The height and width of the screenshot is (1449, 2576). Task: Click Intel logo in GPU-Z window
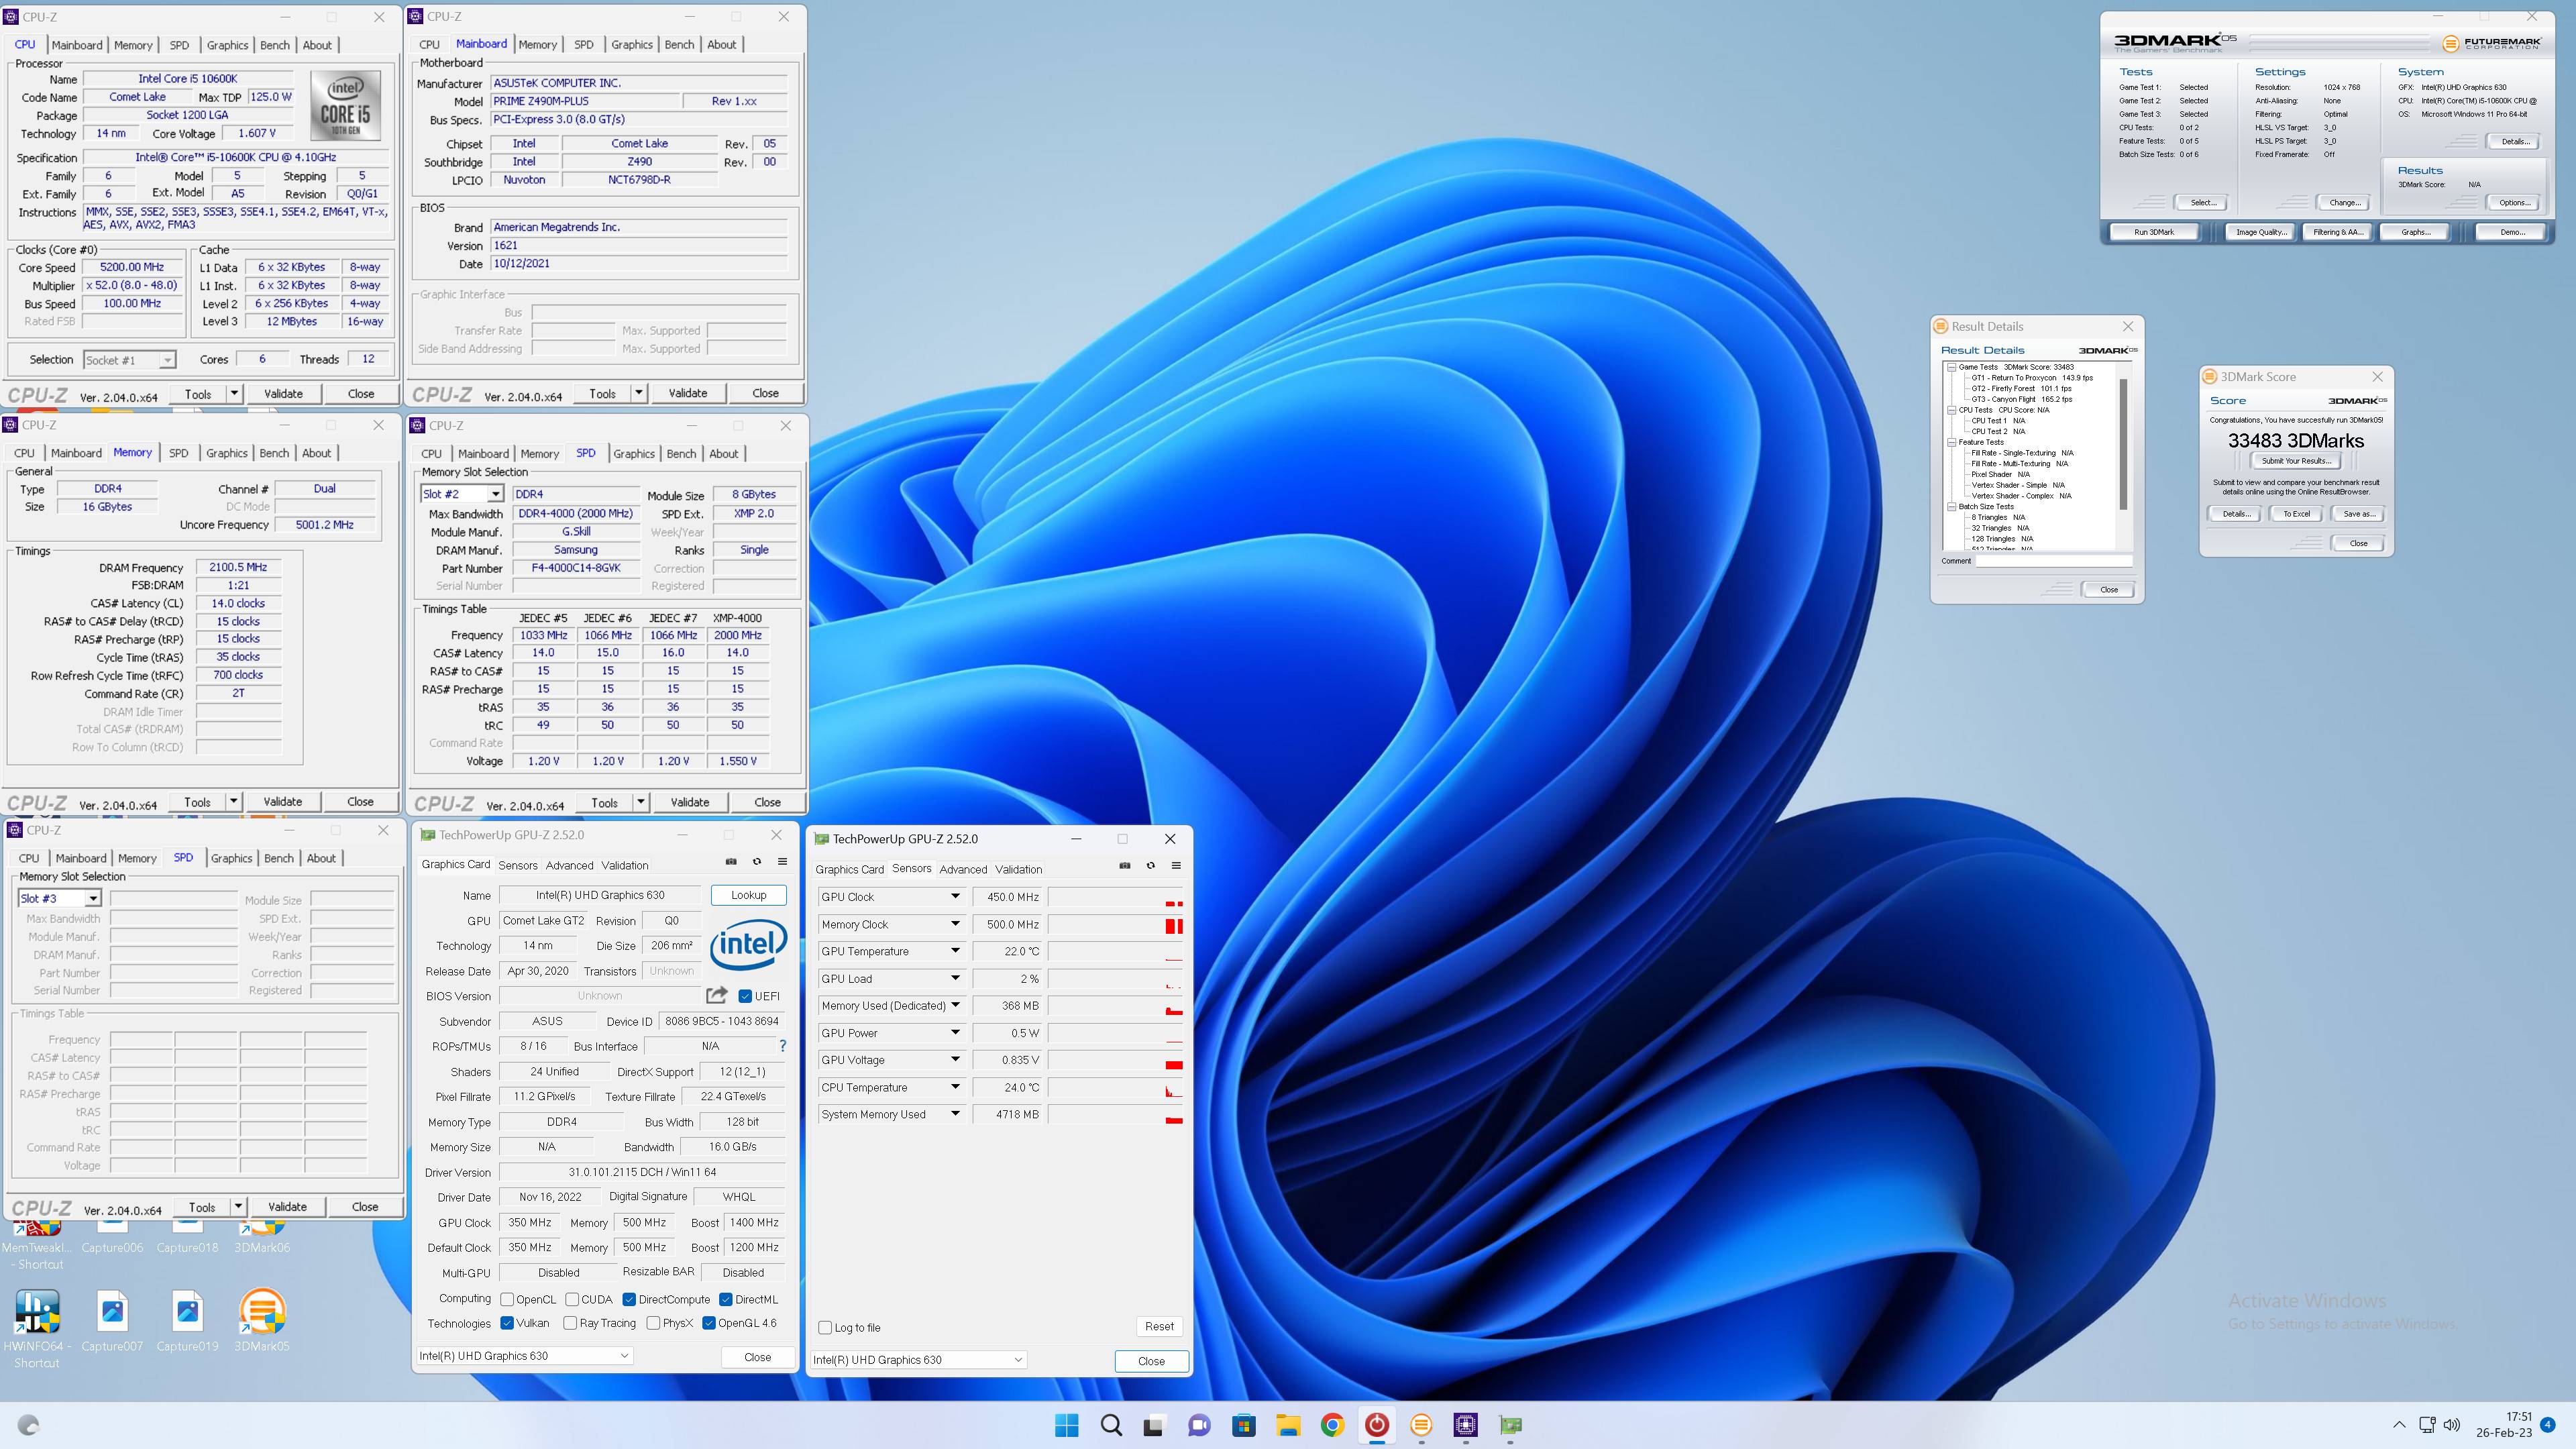pyautogui.click(x=748, y=944)
